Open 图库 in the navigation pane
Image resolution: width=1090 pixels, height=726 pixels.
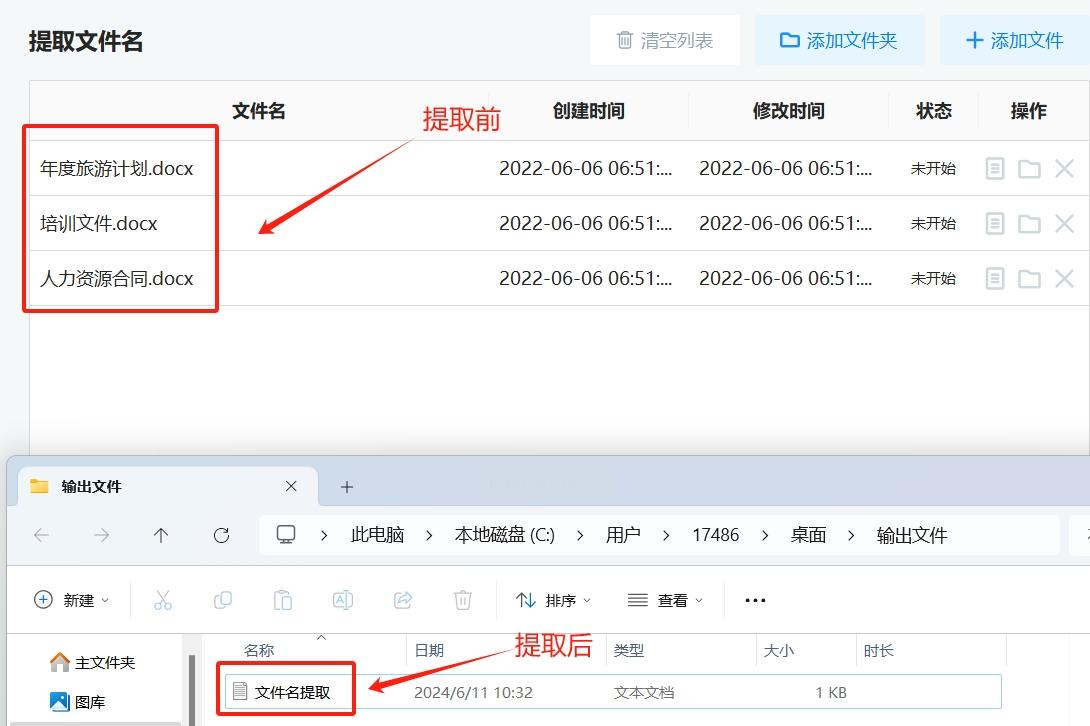click(x=78, y=702)
